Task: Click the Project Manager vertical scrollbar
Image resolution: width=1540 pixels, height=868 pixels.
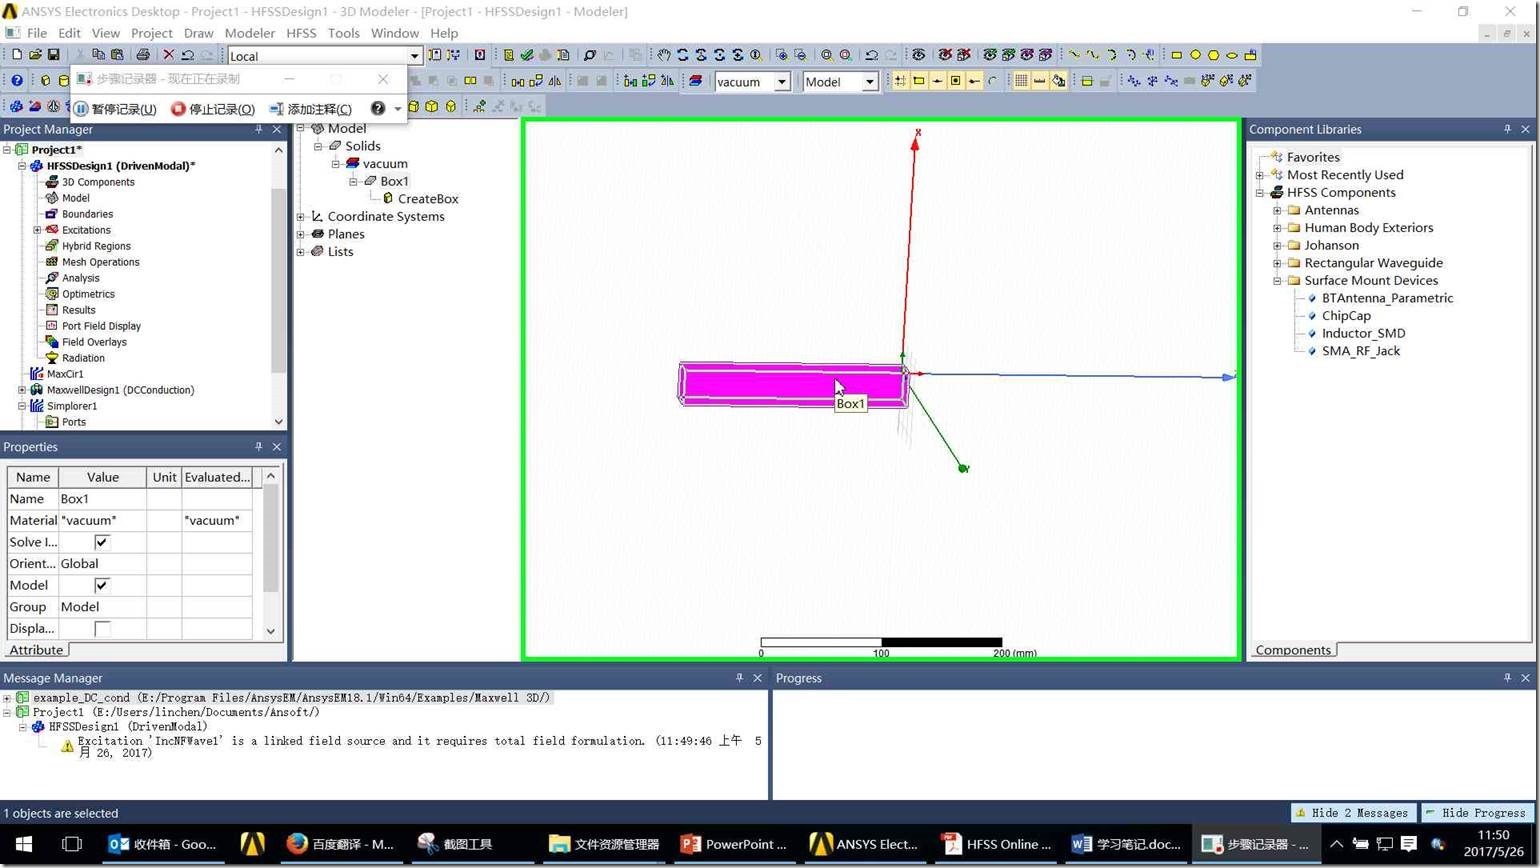Action: pos(278,286)
